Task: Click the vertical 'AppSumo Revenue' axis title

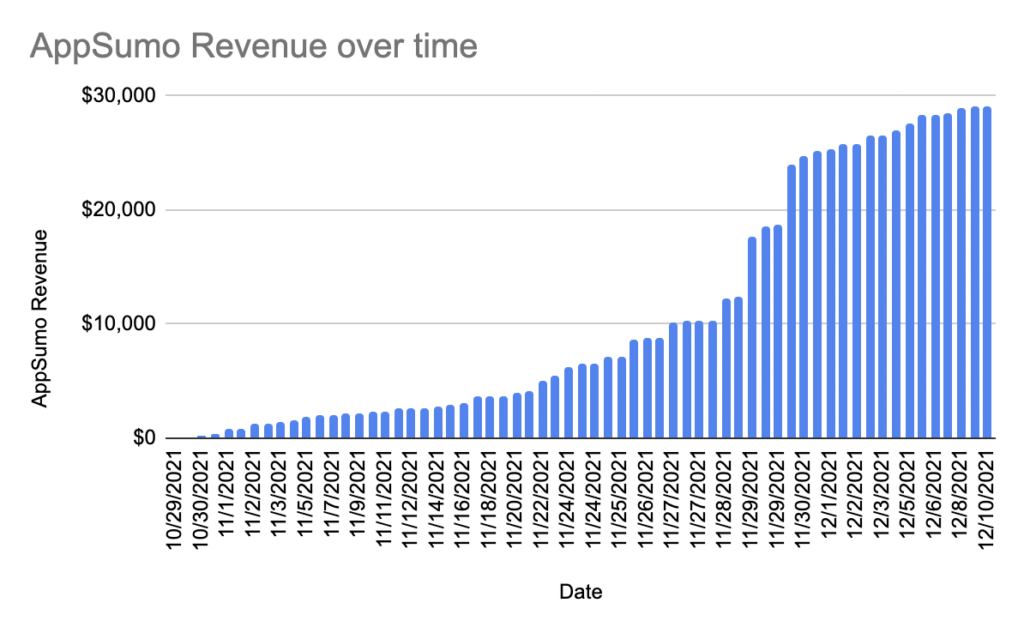Action: pyautogui.click(x=40, y=318)
